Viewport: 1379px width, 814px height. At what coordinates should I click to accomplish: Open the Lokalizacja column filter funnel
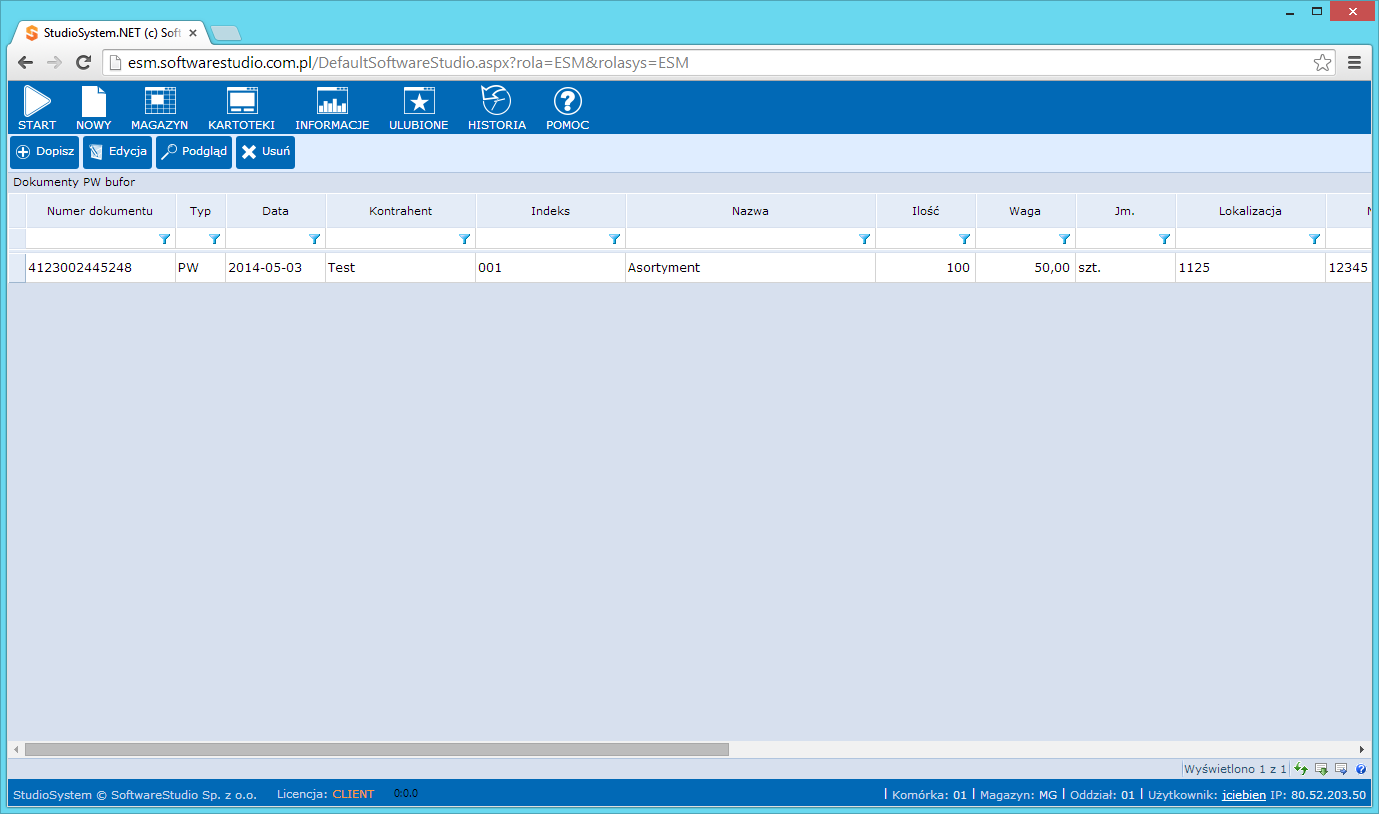click(x=1315, y=239)
